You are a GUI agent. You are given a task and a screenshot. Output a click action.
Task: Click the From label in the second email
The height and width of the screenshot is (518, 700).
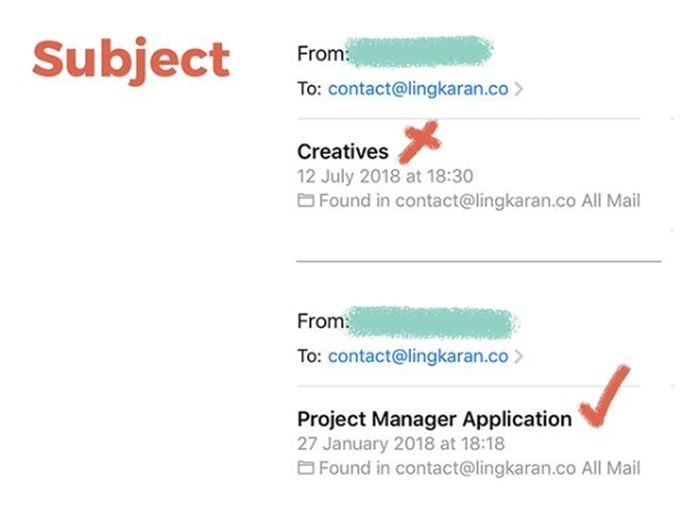321,321
